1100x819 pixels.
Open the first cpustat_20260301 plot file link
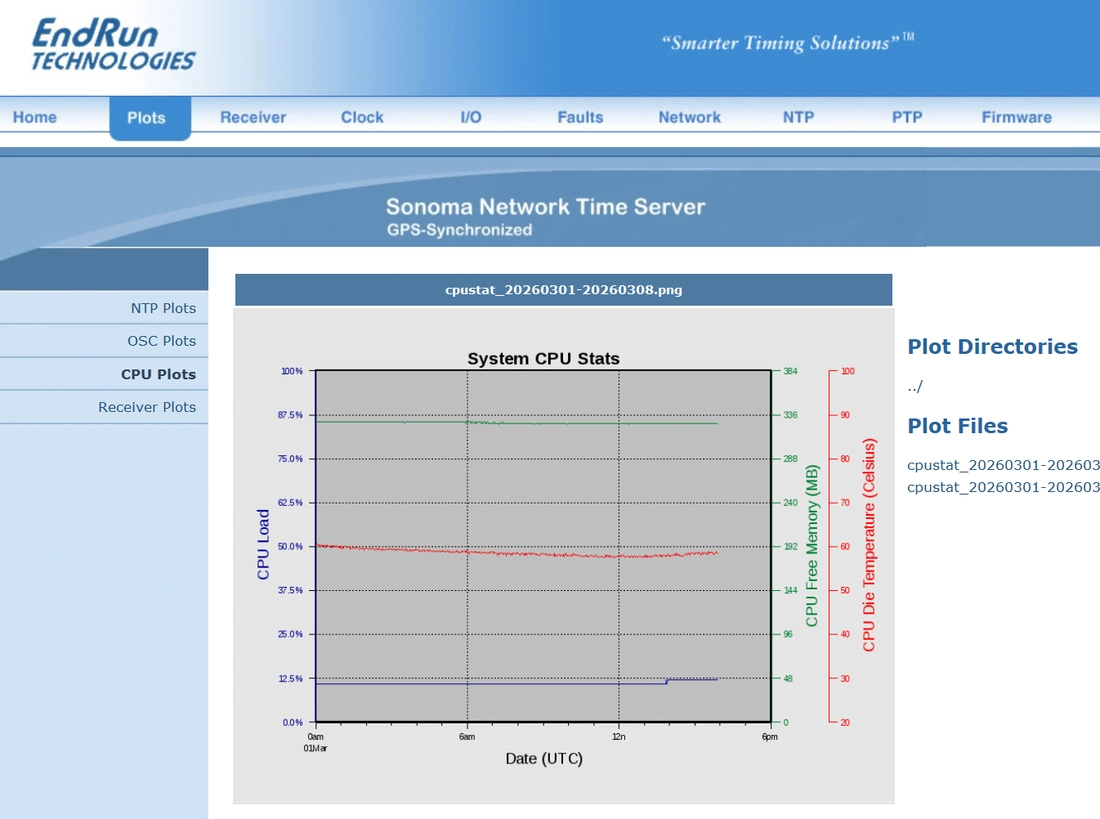(1003, 465)
